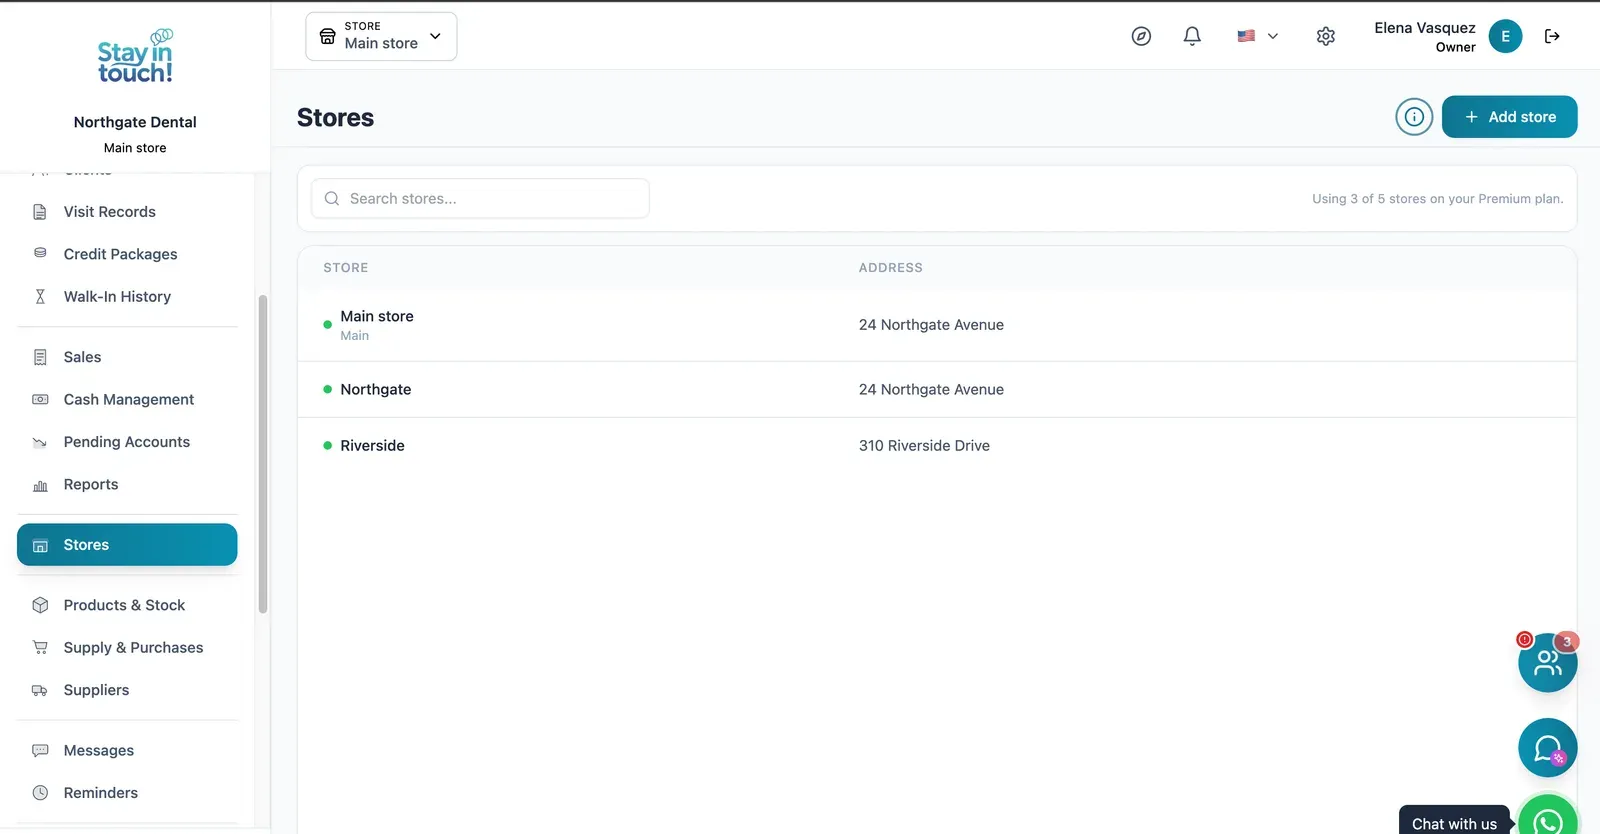The width and height of the screenshot is (1600, 834).
Task: Expand the language flag dropdown
Action: point(1257,36)
